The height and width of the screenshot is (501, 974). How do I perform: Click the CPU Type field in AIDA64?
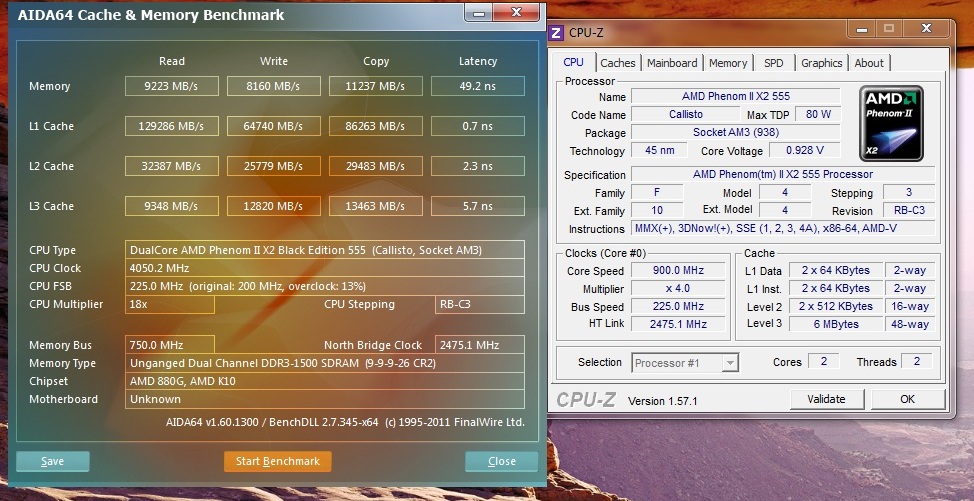click(324, 250)
